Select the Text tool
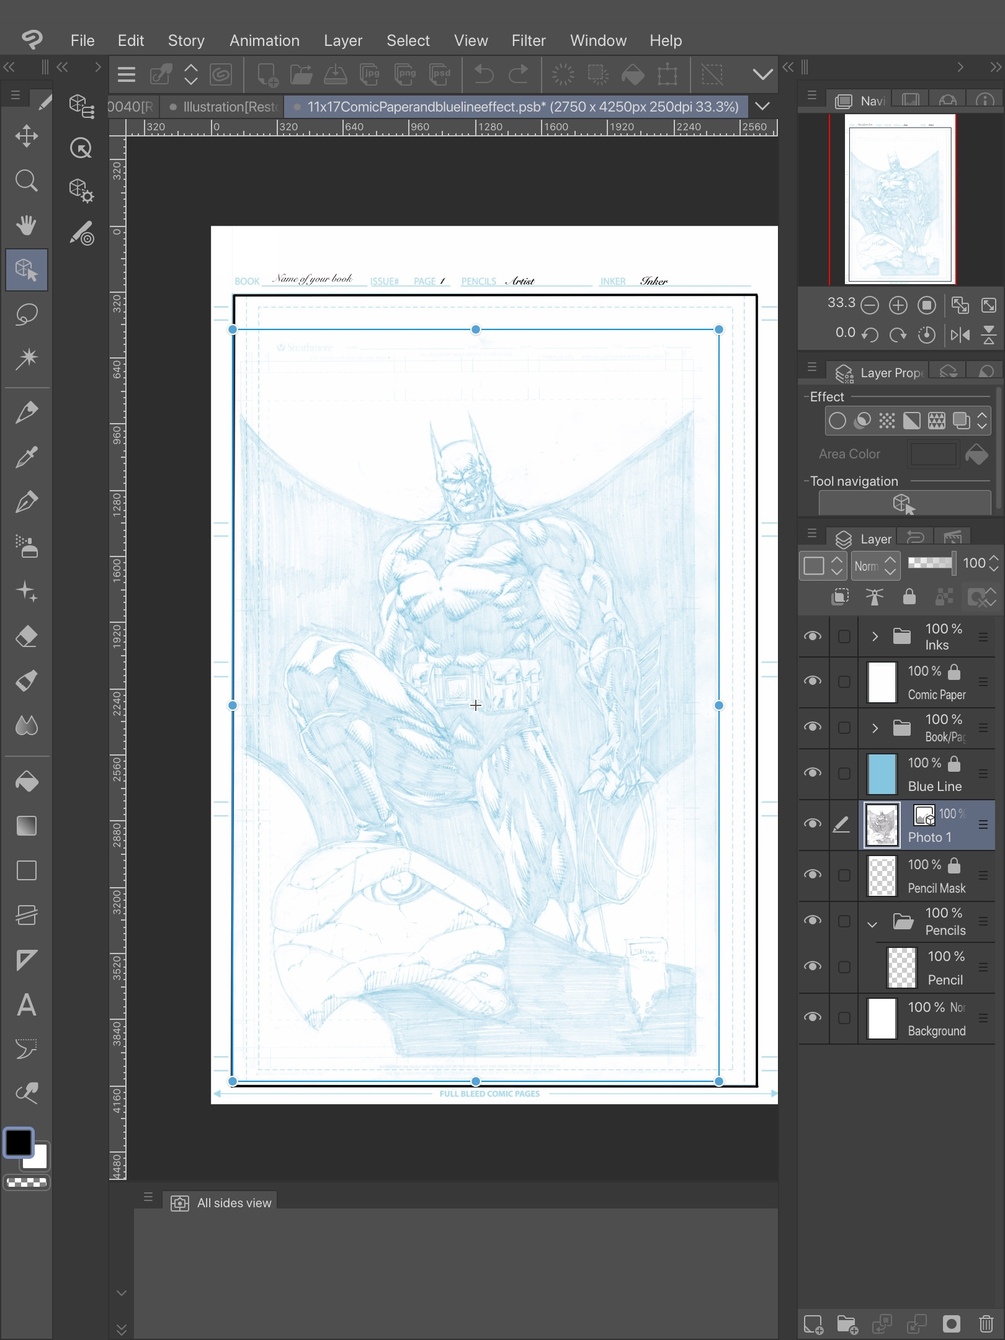This screenshot has width=1005, height=1340. click(x=27, y=1005)
